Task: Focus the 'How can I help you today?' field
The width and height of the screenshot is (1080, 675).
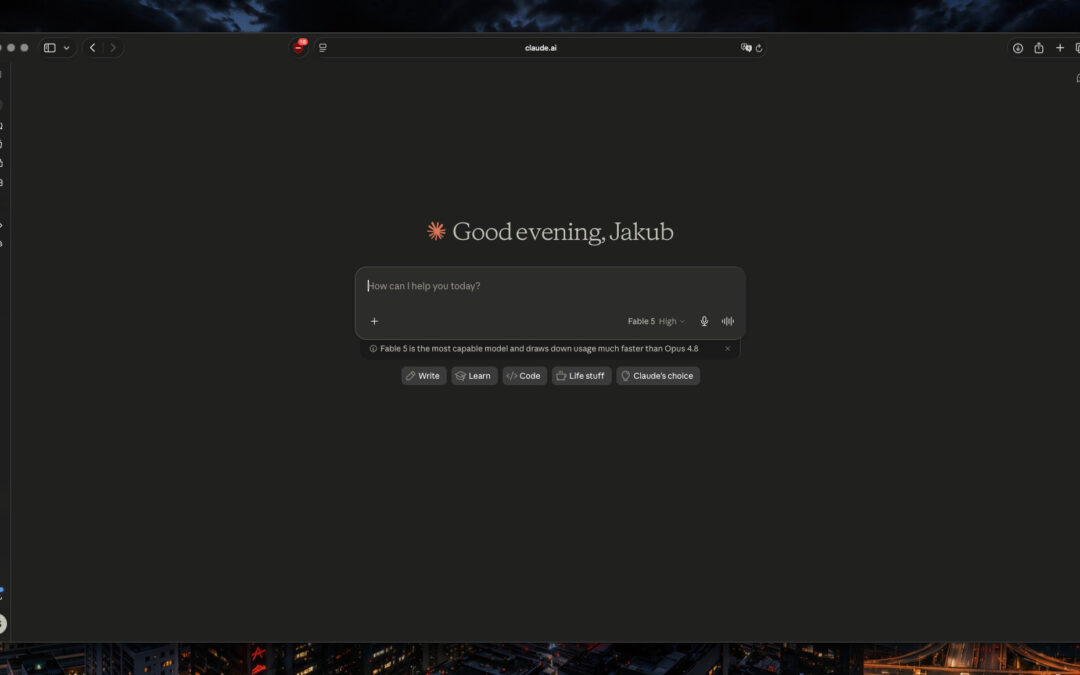Action: tap(550, 286)
